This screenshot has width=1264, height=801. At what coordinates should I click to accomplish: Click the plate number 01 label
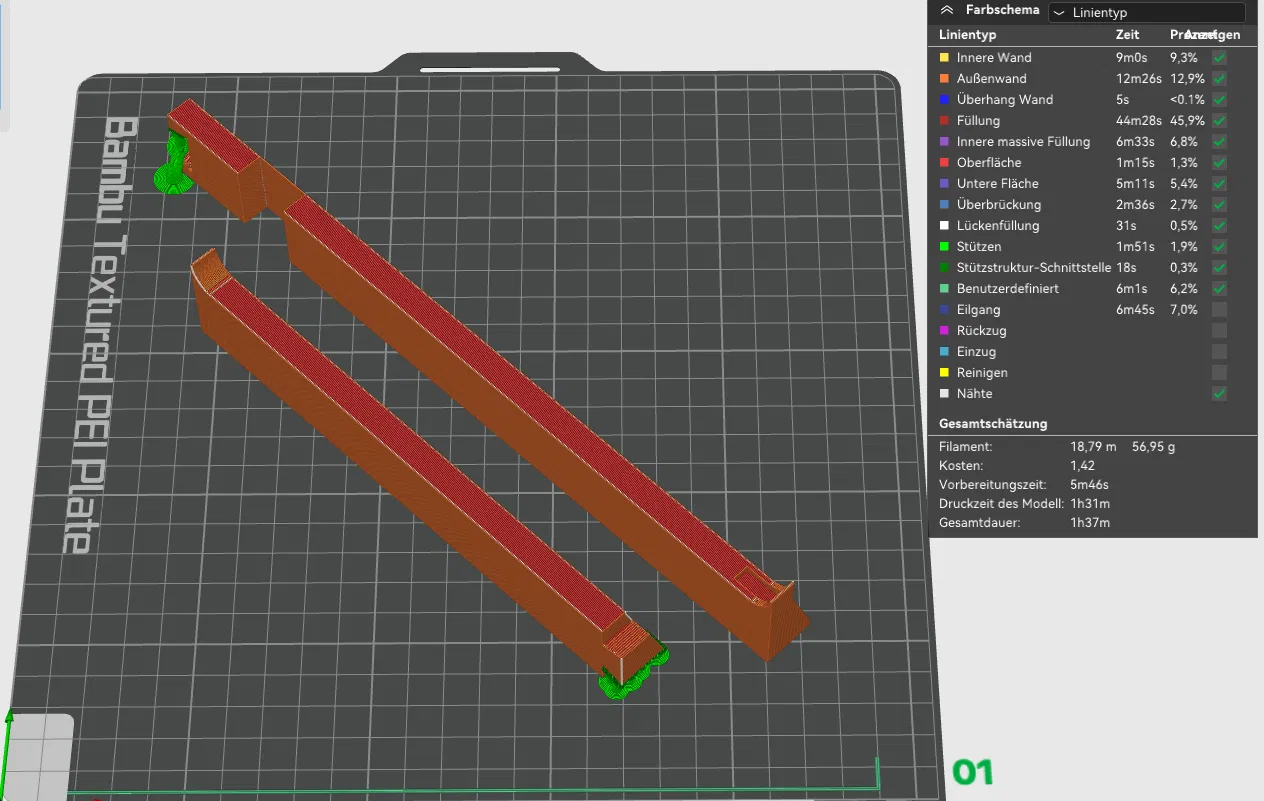[x=973, y=773]
